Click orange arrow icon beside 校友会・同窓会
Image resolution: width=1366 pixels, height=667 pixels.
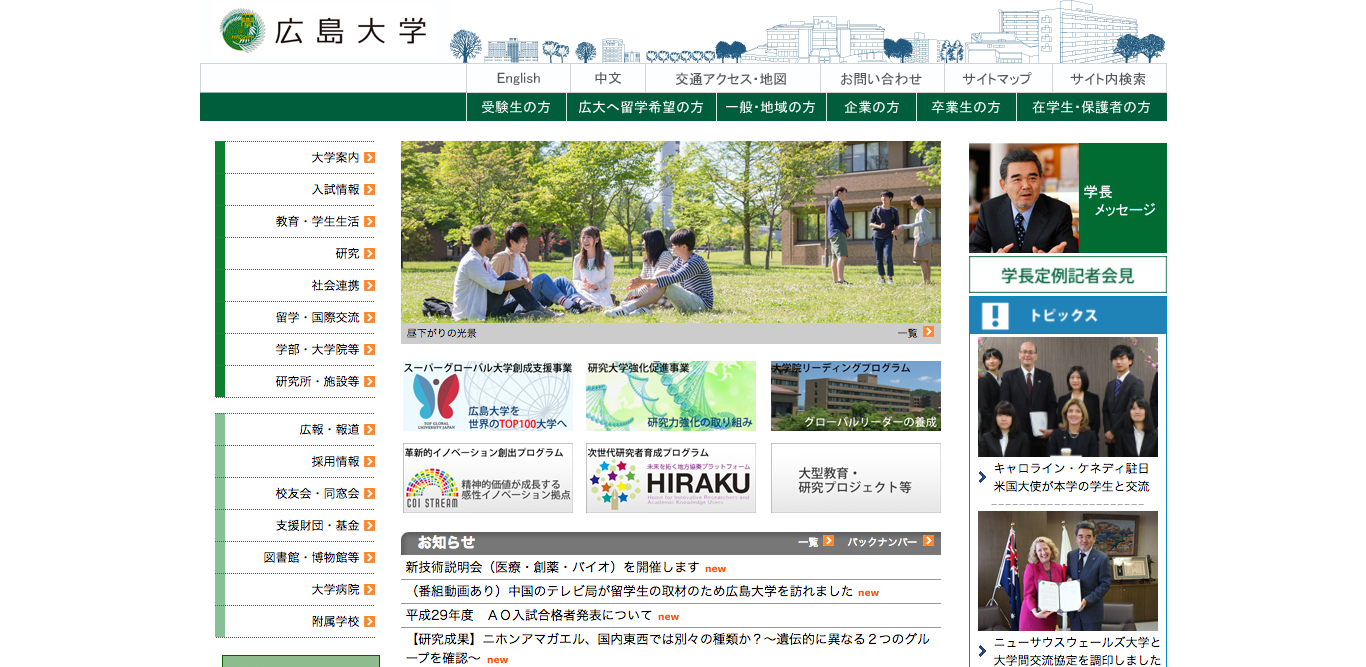(x=370, y=494)
